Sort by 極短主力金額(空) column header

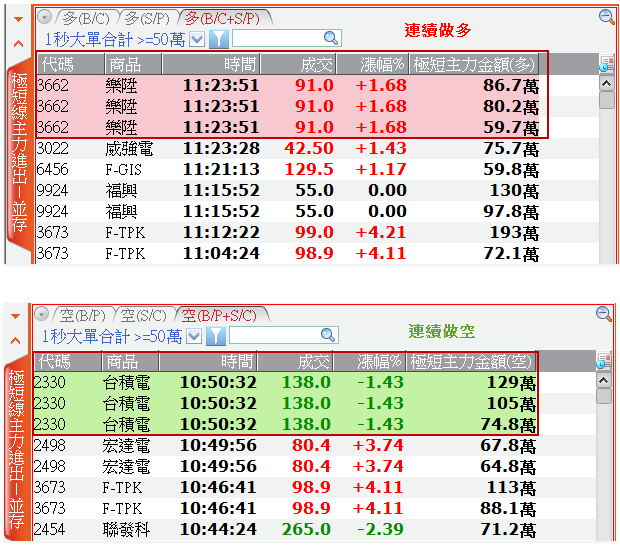click(472, 361)
